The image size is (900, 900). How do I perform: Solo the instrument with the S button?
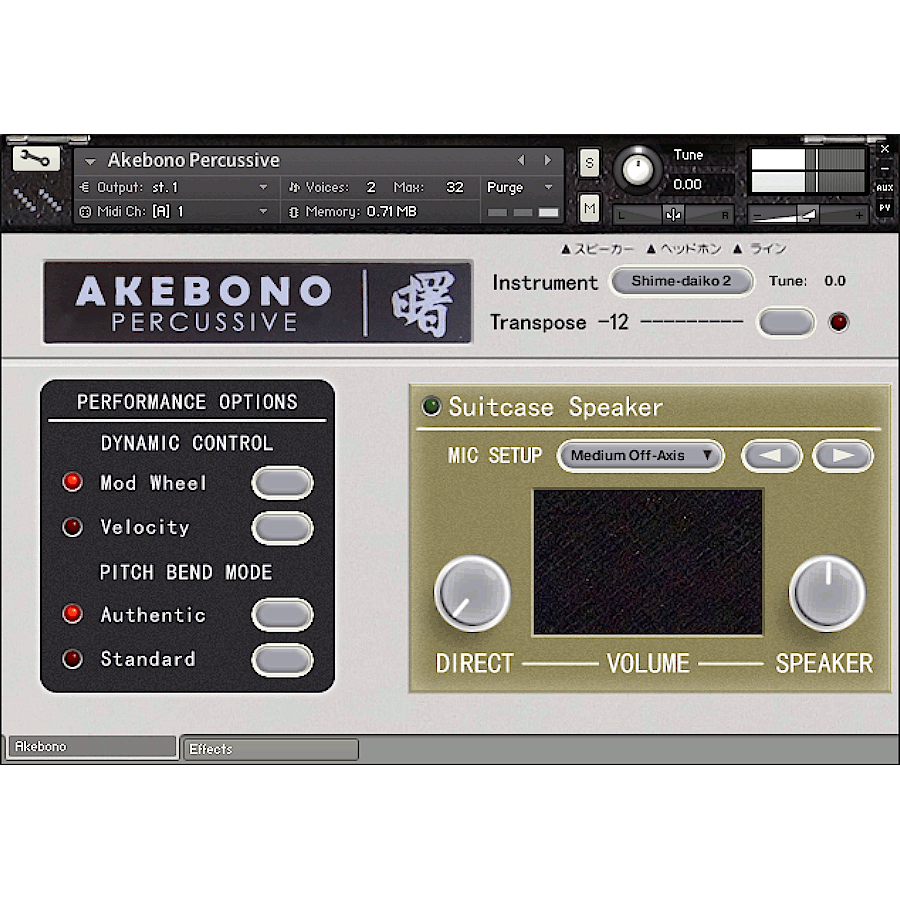point(589,162)
